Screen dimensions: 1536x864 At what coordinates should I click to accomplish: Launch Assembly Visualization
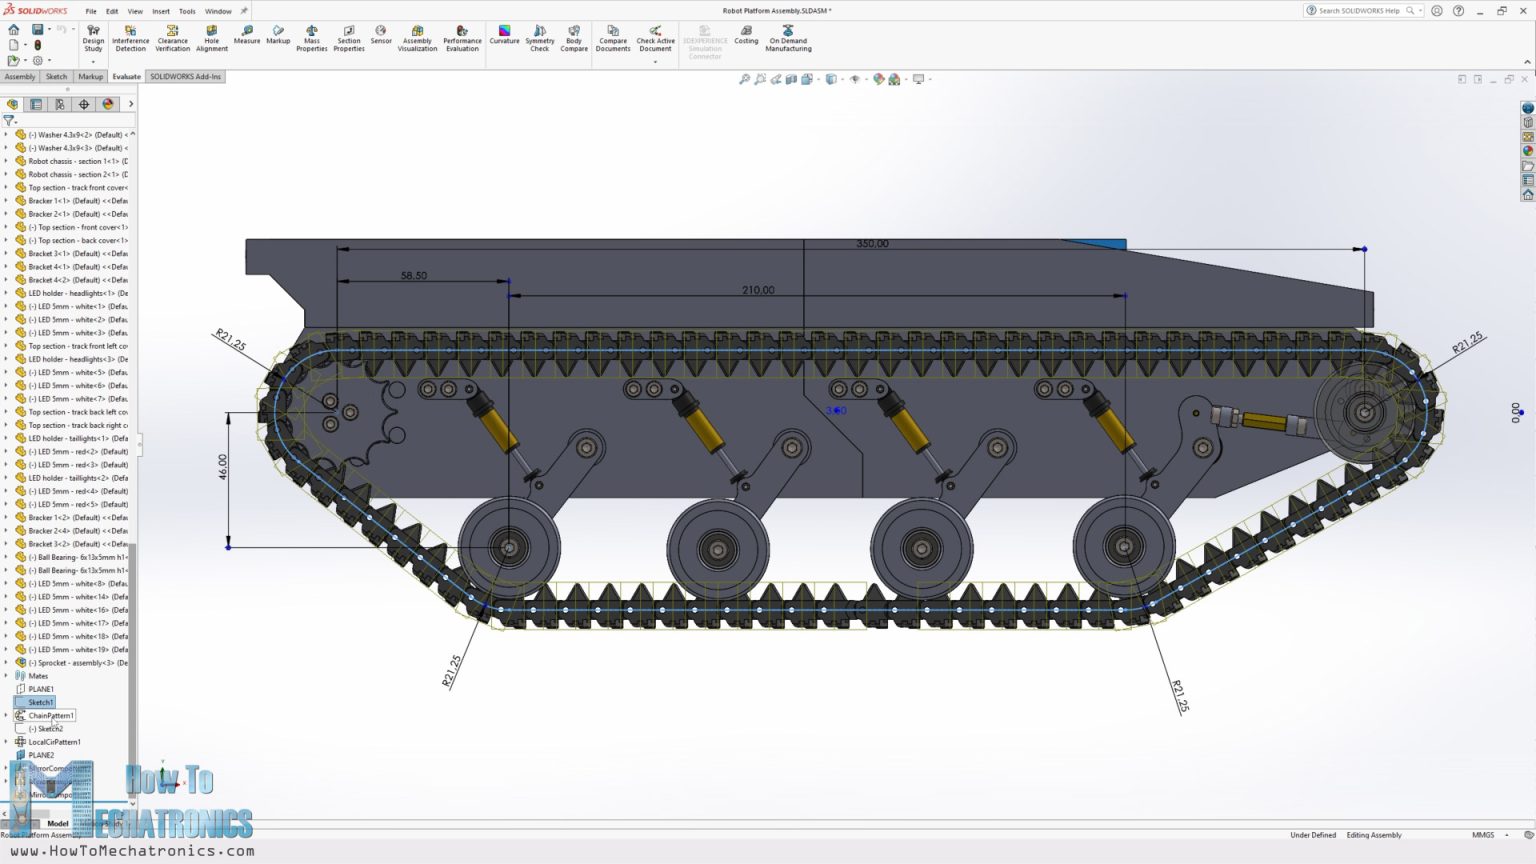[x=417, y=38]
